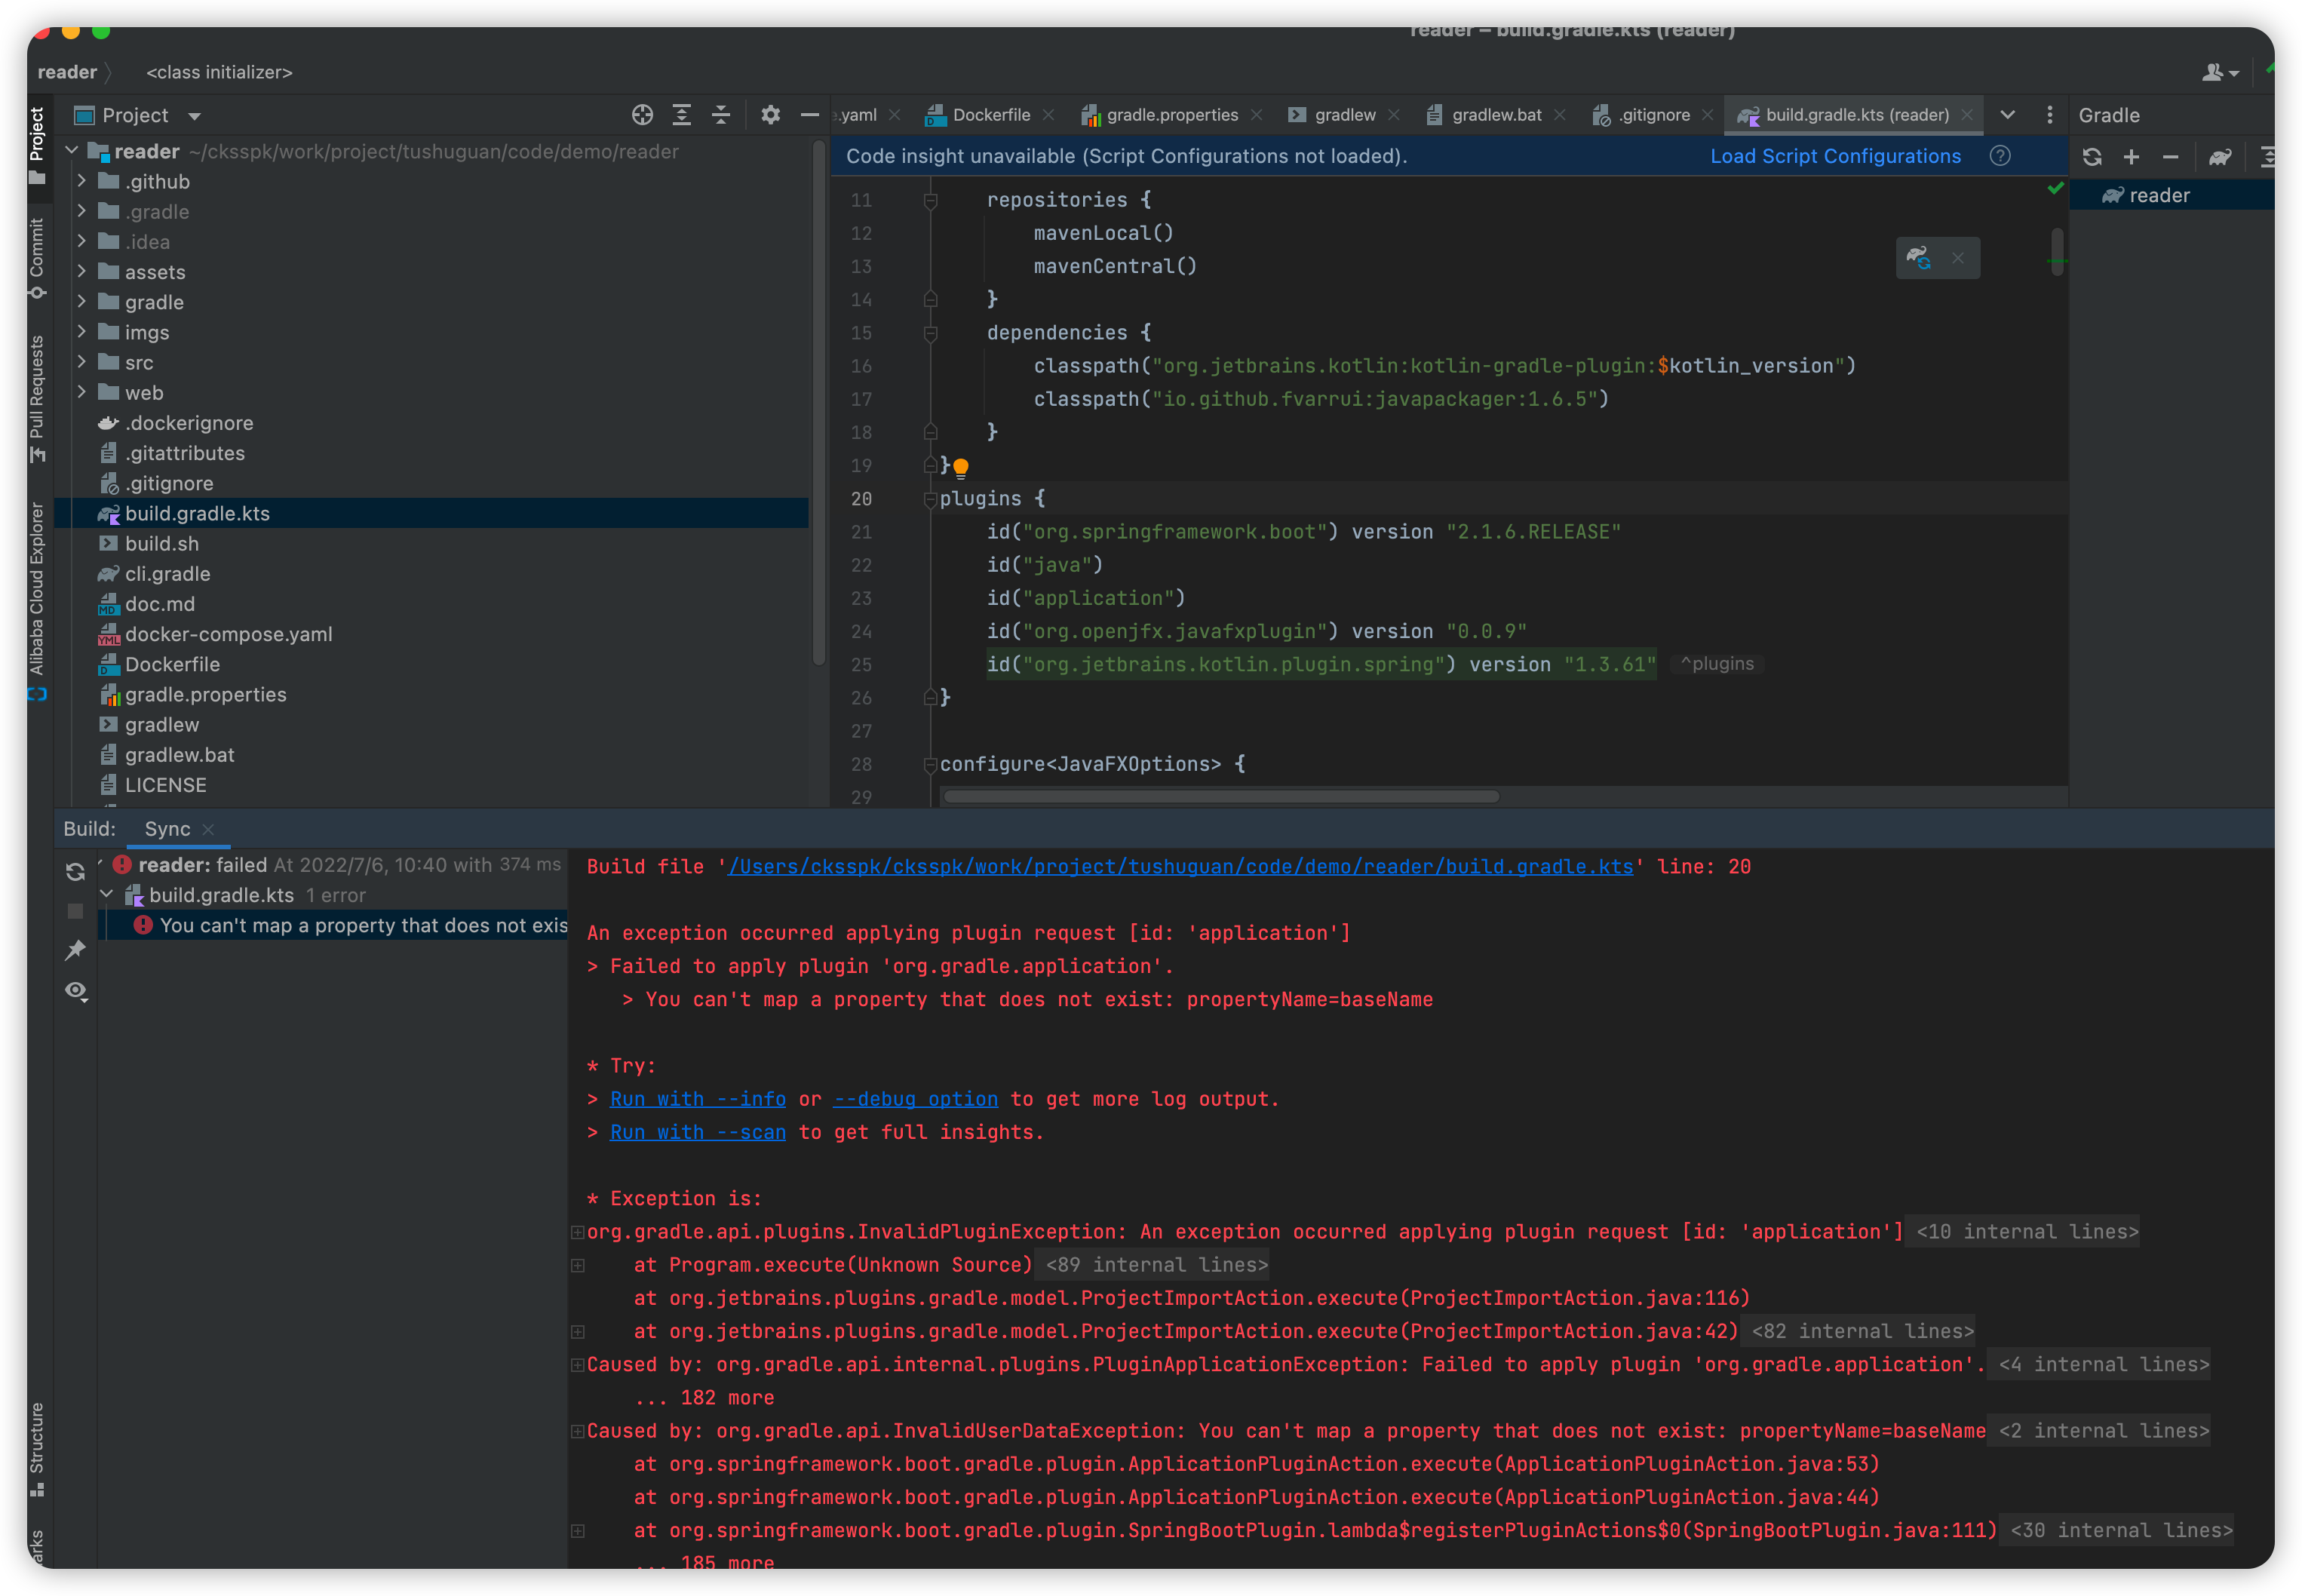Execute a Gradle task via the elephant run icon

tap(2220, 156)
